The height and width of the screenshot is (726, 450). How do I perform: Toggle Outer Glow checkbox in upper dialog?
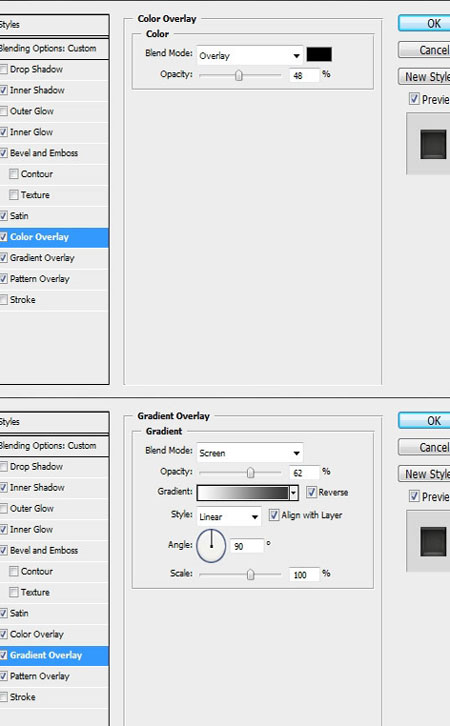pos(4,111)
